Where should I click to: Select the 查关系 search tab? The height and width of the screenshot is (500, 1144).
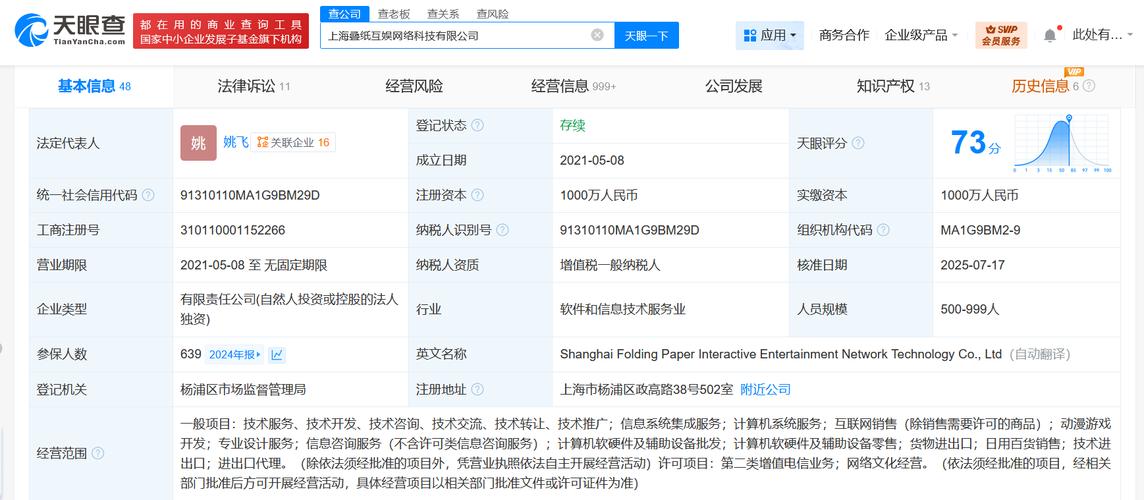pyautogui.click(x=443, y=14)
